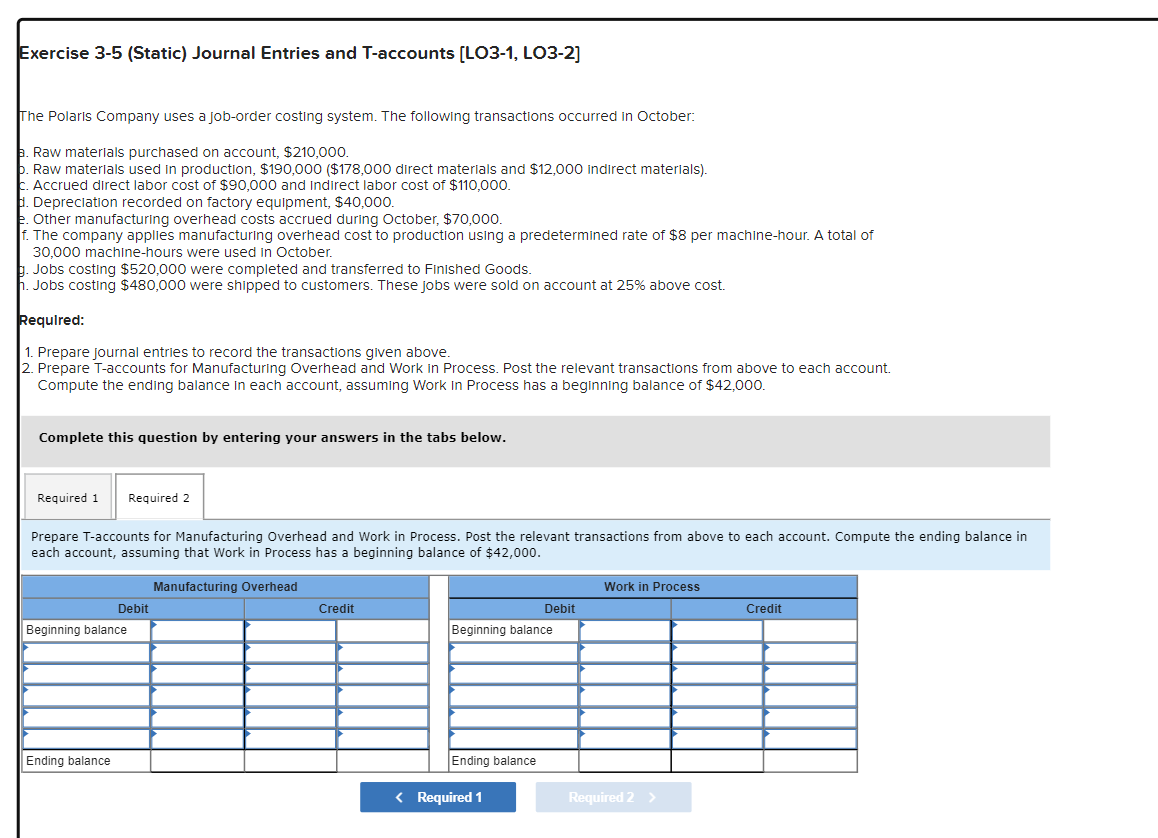1158x838 pixels.
Task: Click the first empty credit amount cell for Manufacturing Overhead
Action: 383,650
